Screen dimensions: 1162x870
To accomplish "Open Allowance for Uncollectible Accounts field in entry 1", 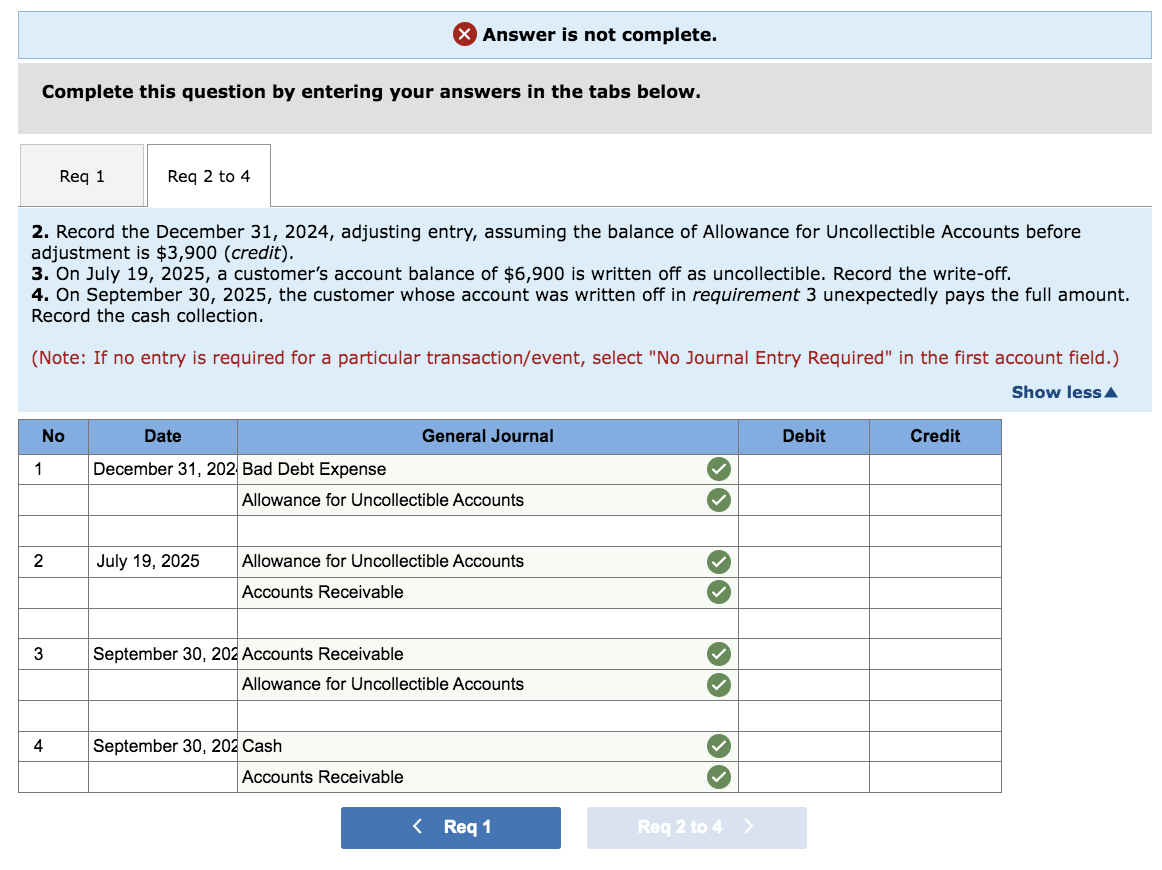I will pyautogui.click(x=488, y=500).
